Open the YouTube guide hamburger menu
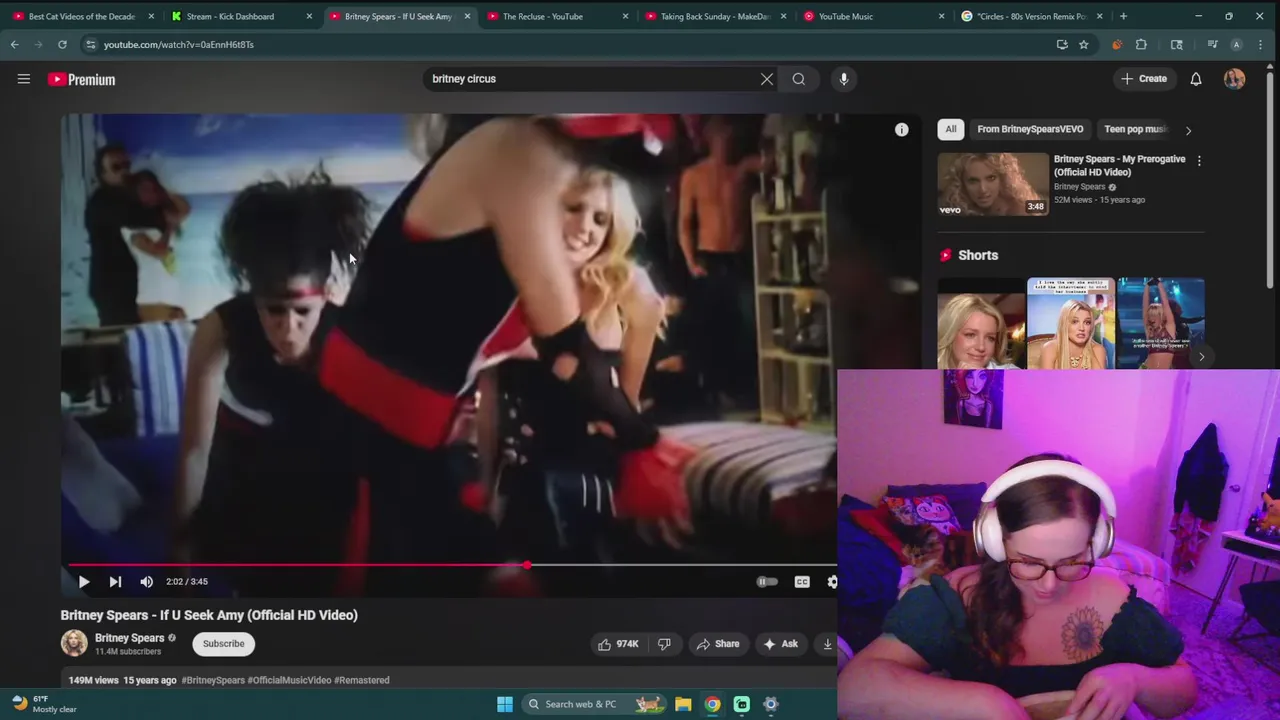This screenshot has width=1280, height=720. tap(24, 79)
